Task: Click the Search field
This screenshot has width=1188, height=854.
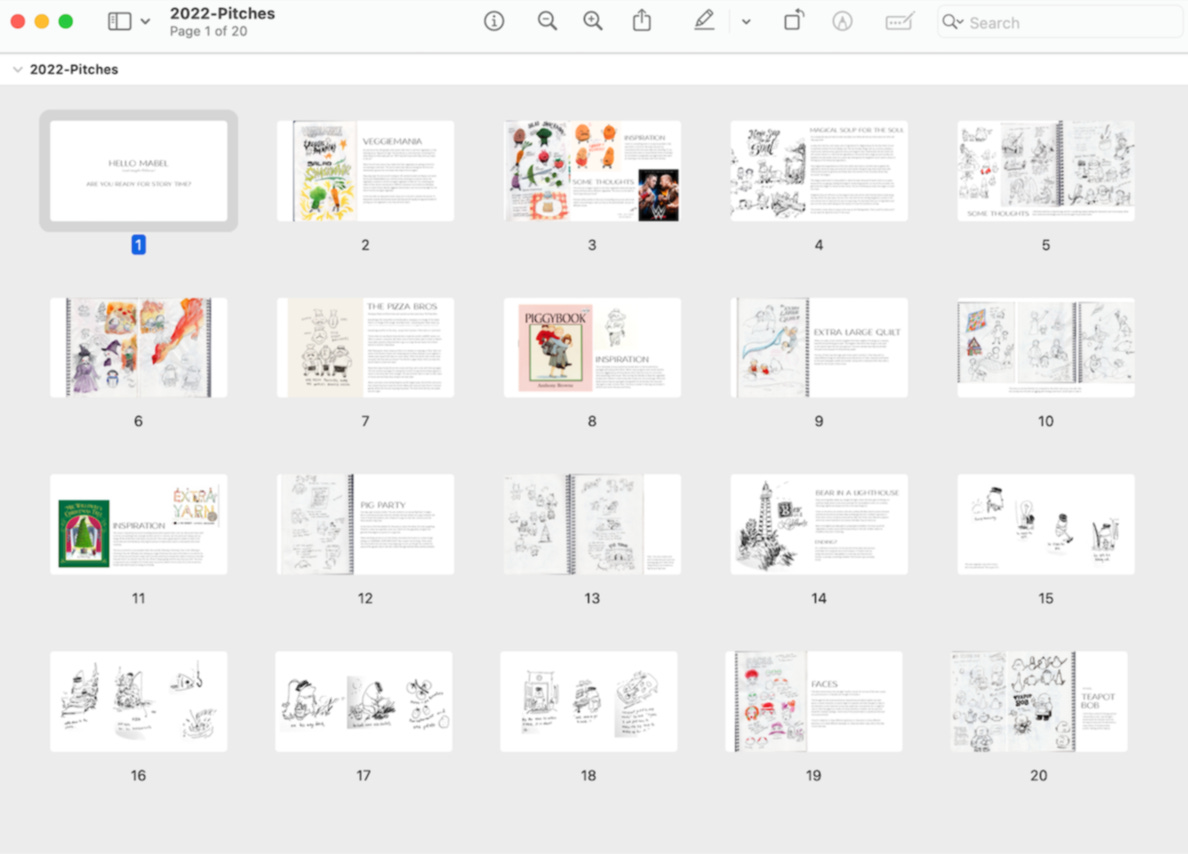Action: point(1059,23)
